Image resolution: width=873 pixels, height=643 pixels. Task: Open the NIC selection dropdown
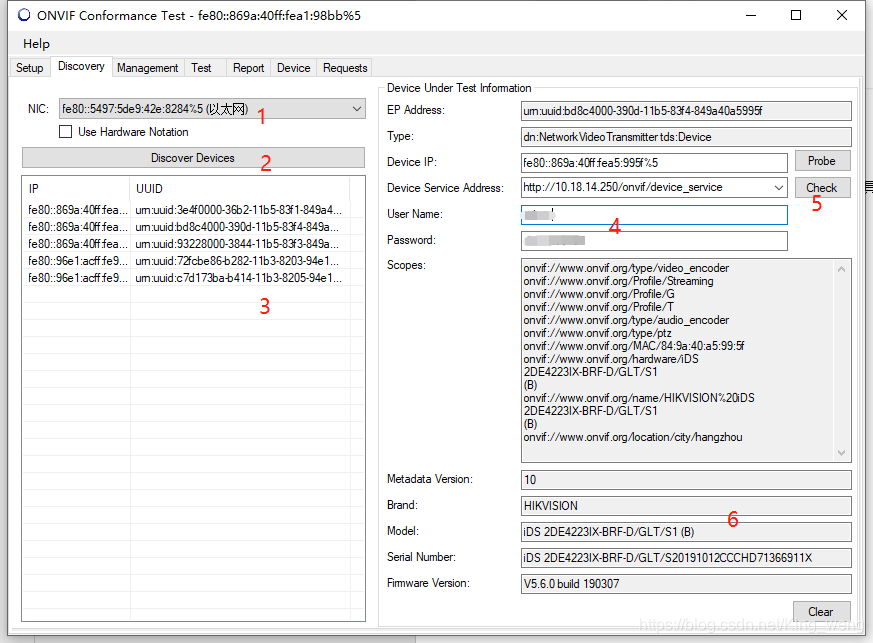pyautogui.click(x=355, y=109)
